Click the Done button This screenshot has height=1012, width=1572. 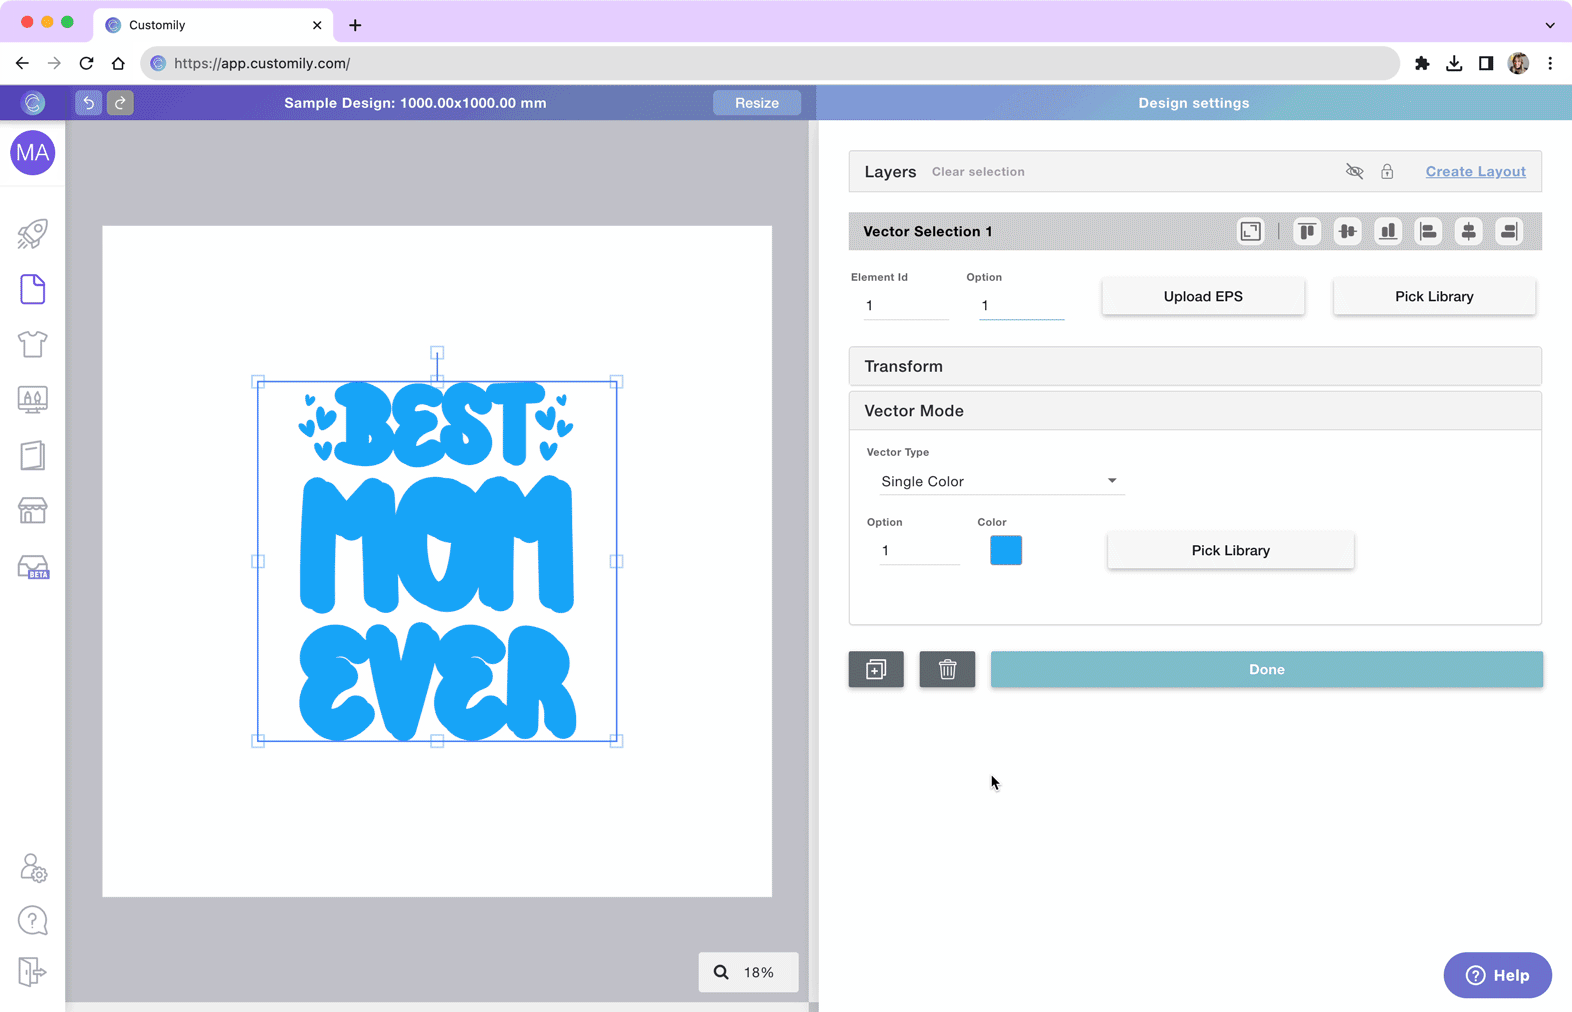[1266, 669]
